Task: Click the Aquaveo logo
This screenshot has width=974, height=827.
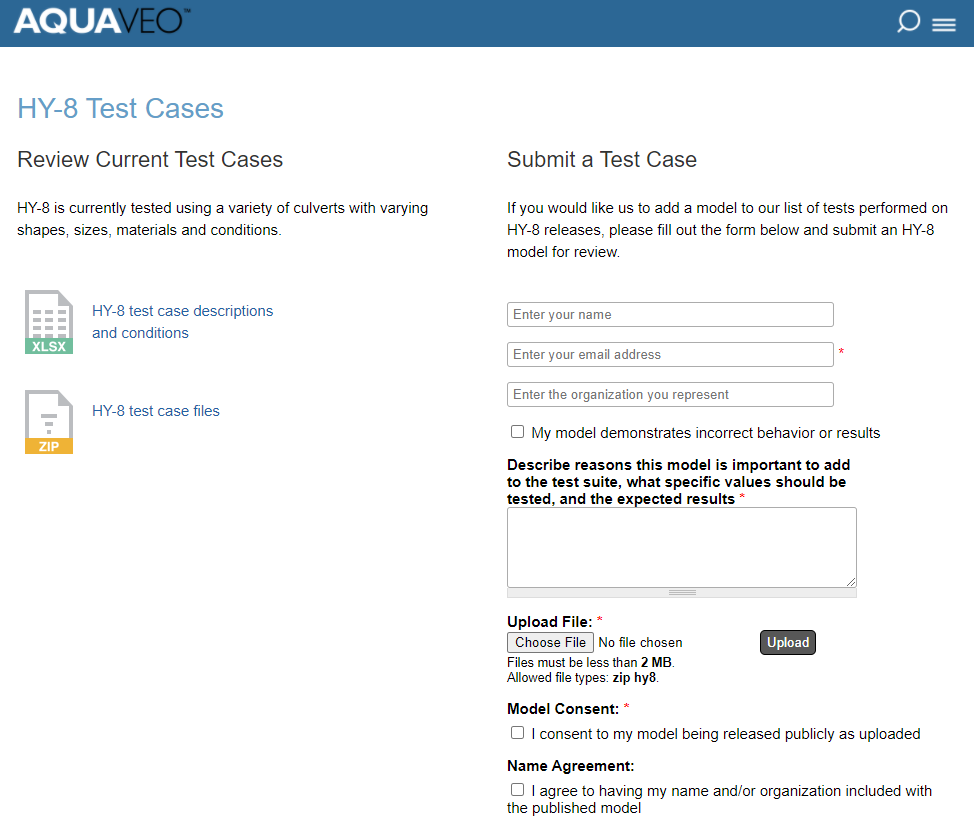Action: click(102, 21)
